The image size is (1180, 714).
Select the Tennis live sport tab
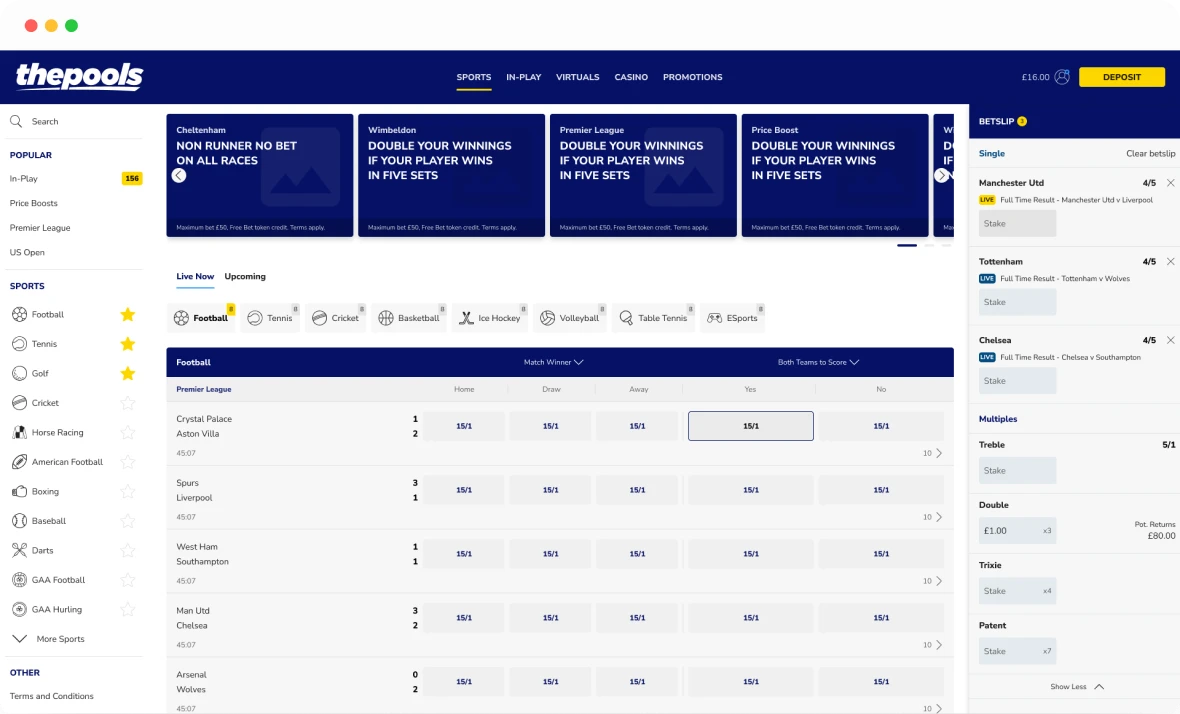pyautogui.click(x=270, y=318)
